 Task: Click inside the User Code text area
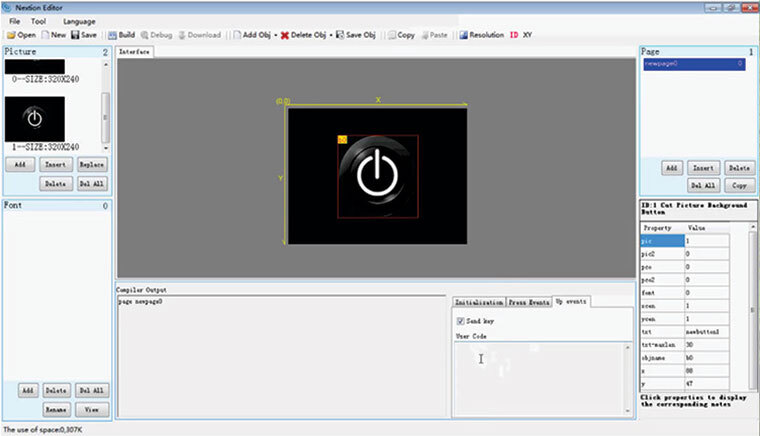click(x=540, y=380)
